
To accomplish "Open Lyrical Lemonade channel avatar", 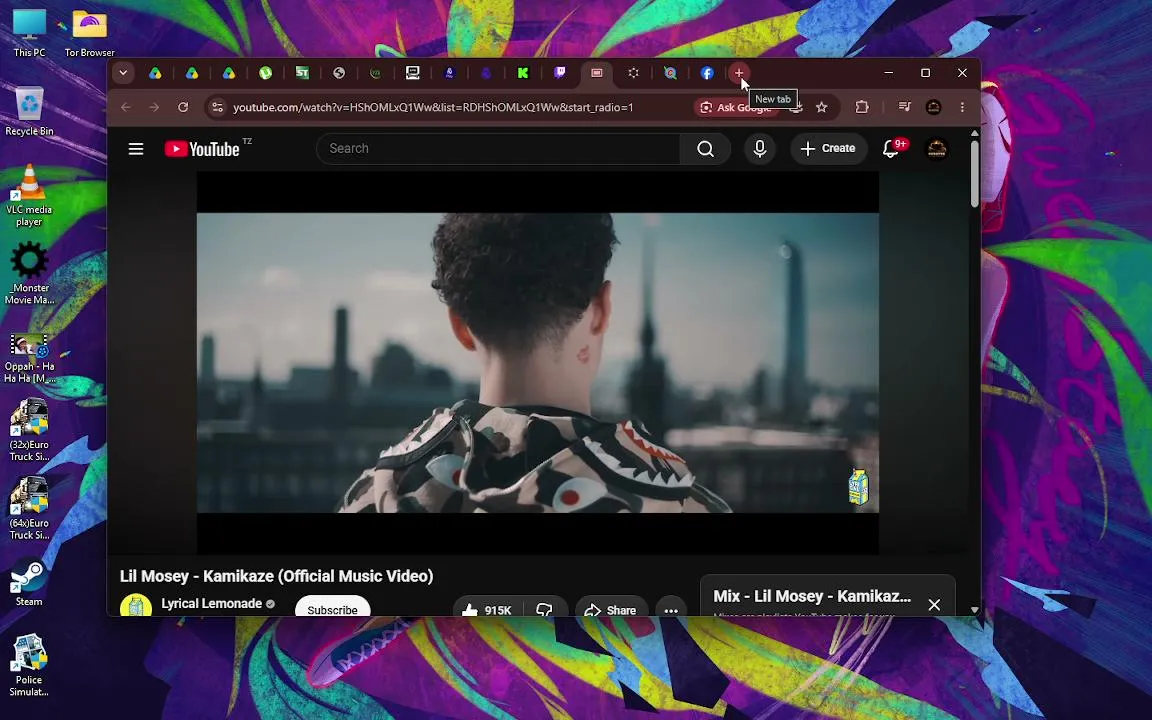I will (x=136, y=606).
